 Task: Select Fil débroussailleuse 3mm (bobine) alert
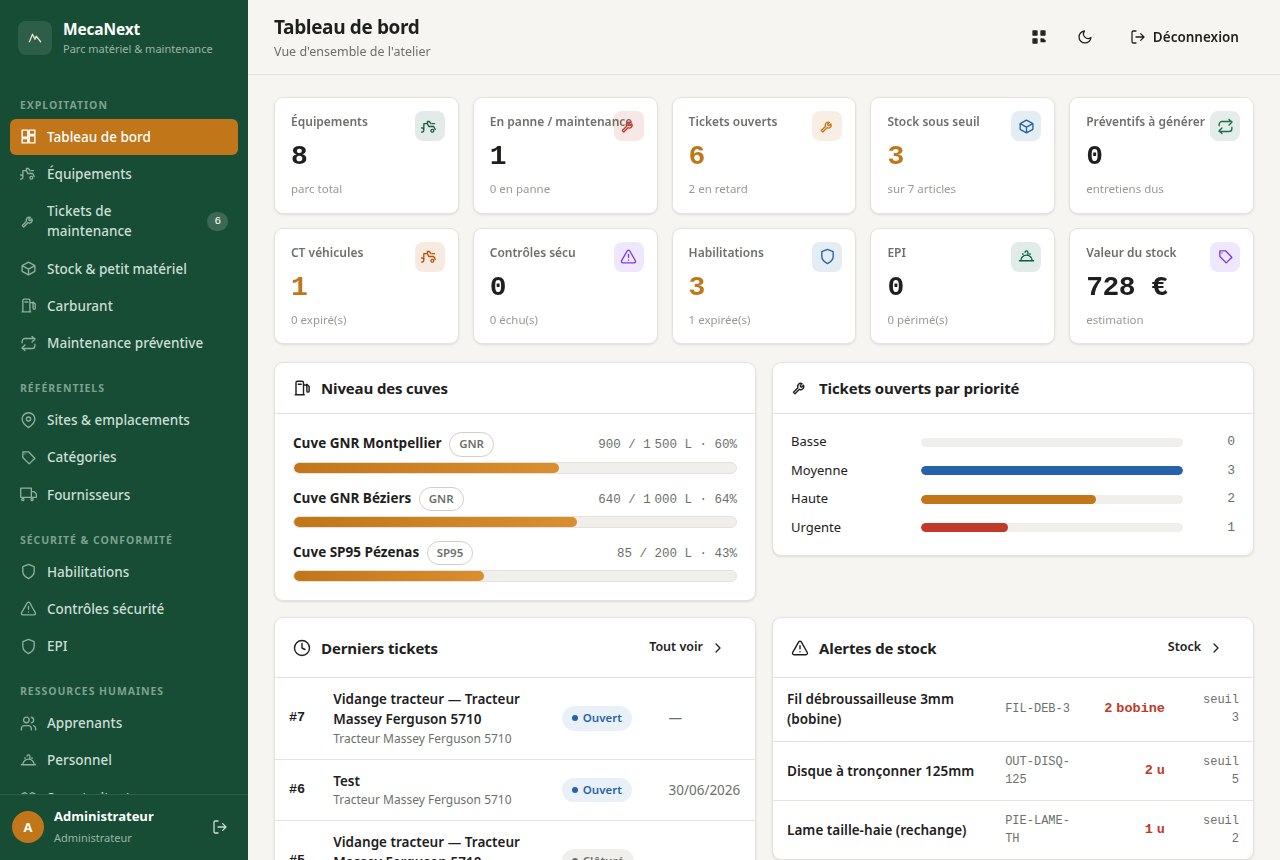tap(1013, 709)
